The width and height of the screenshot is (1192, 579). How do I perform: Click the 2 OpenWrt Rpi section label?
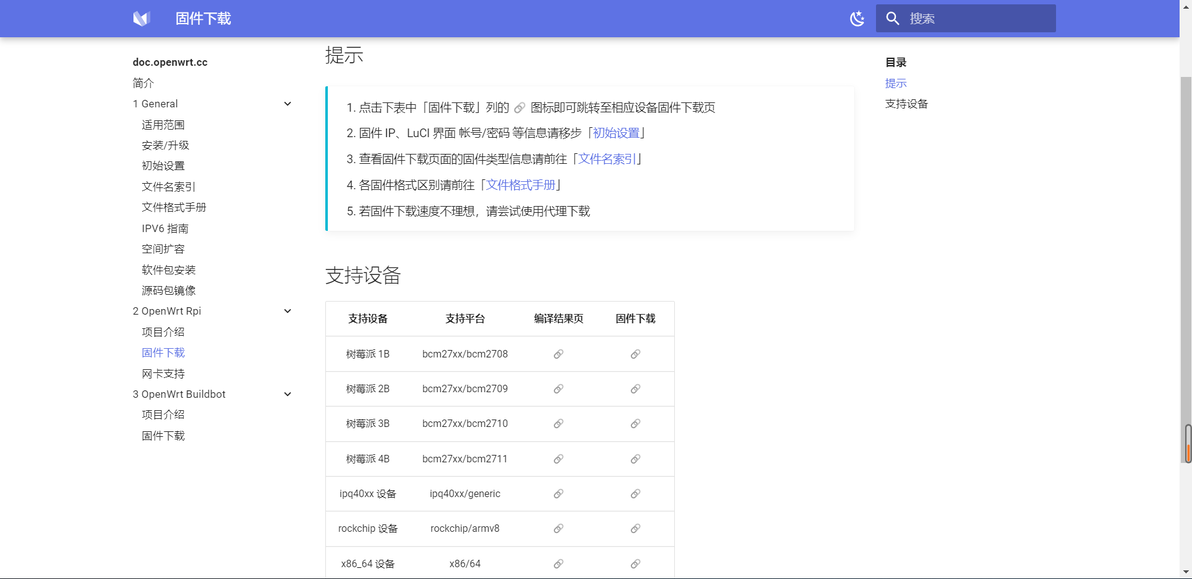click(x=166, y=311)
